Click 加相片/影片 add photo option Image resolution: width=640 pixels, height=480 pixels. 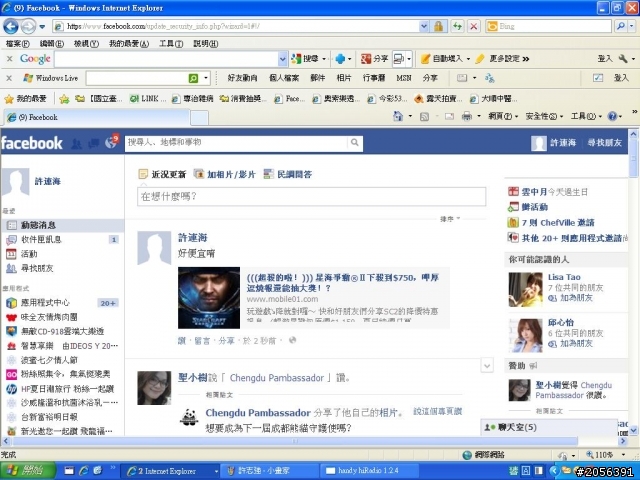click(225, 174)
